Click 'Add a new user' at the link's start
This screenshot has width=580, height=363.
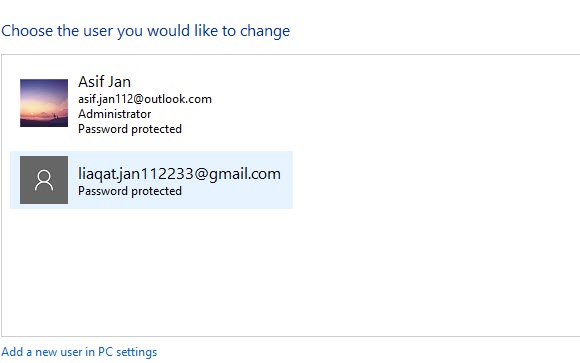coord(42,352)
